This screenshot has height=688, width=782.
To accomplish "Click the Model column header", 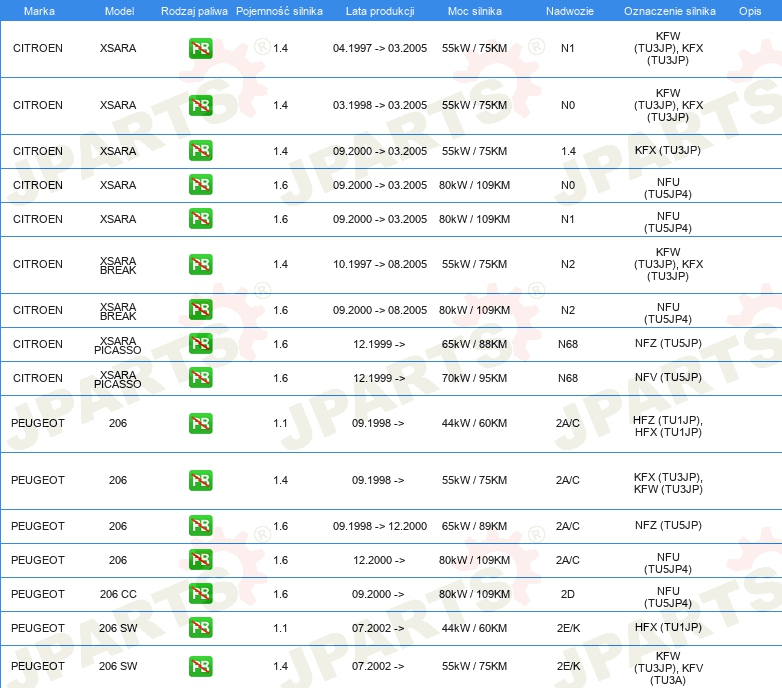I will (x=118, y=10).
